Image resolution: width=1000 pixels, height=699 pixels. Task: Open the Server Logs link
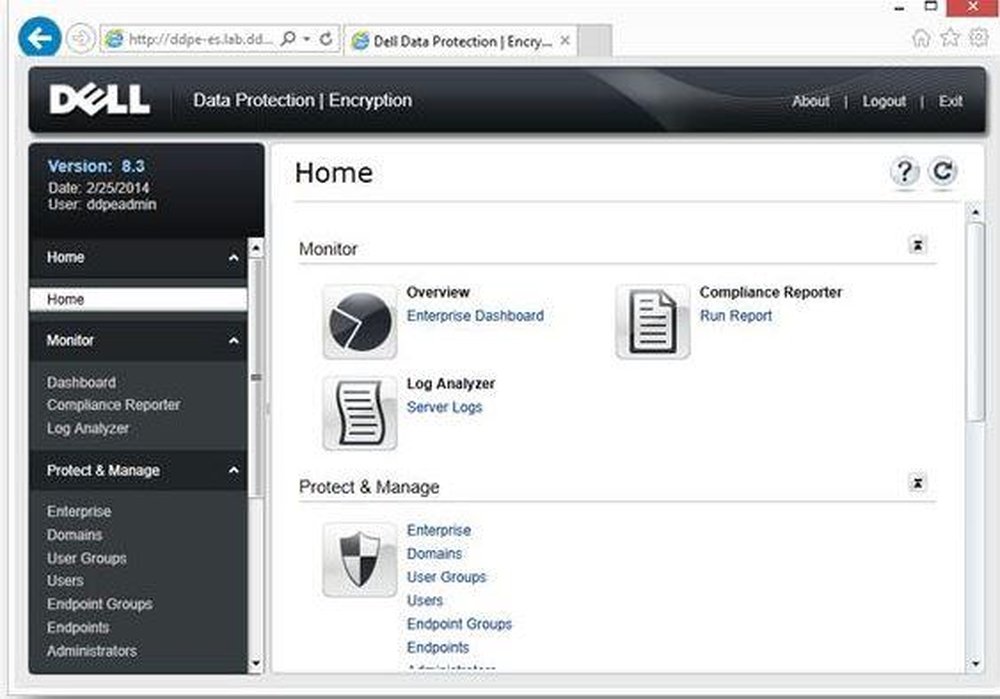(445, 407)
